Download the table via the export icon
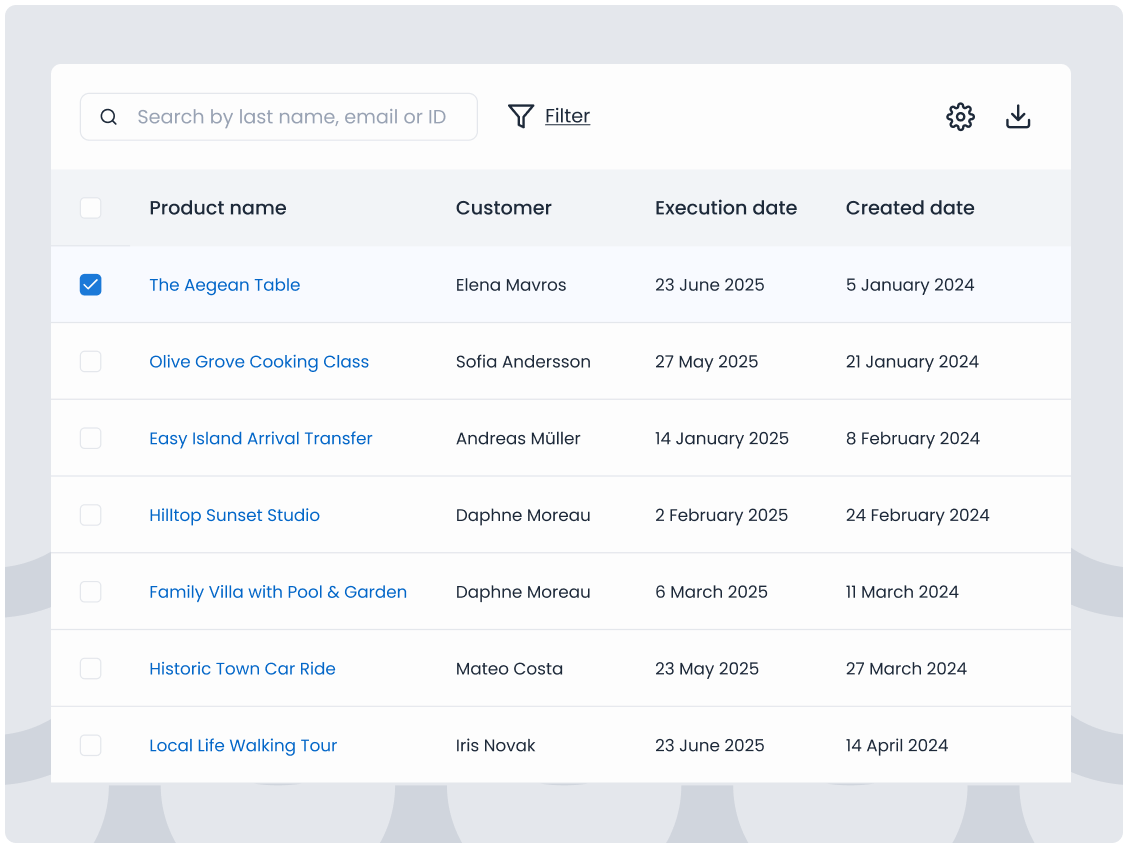Image resolution: width=1128 pixels, height=848 pixels. click(1017, 117)
